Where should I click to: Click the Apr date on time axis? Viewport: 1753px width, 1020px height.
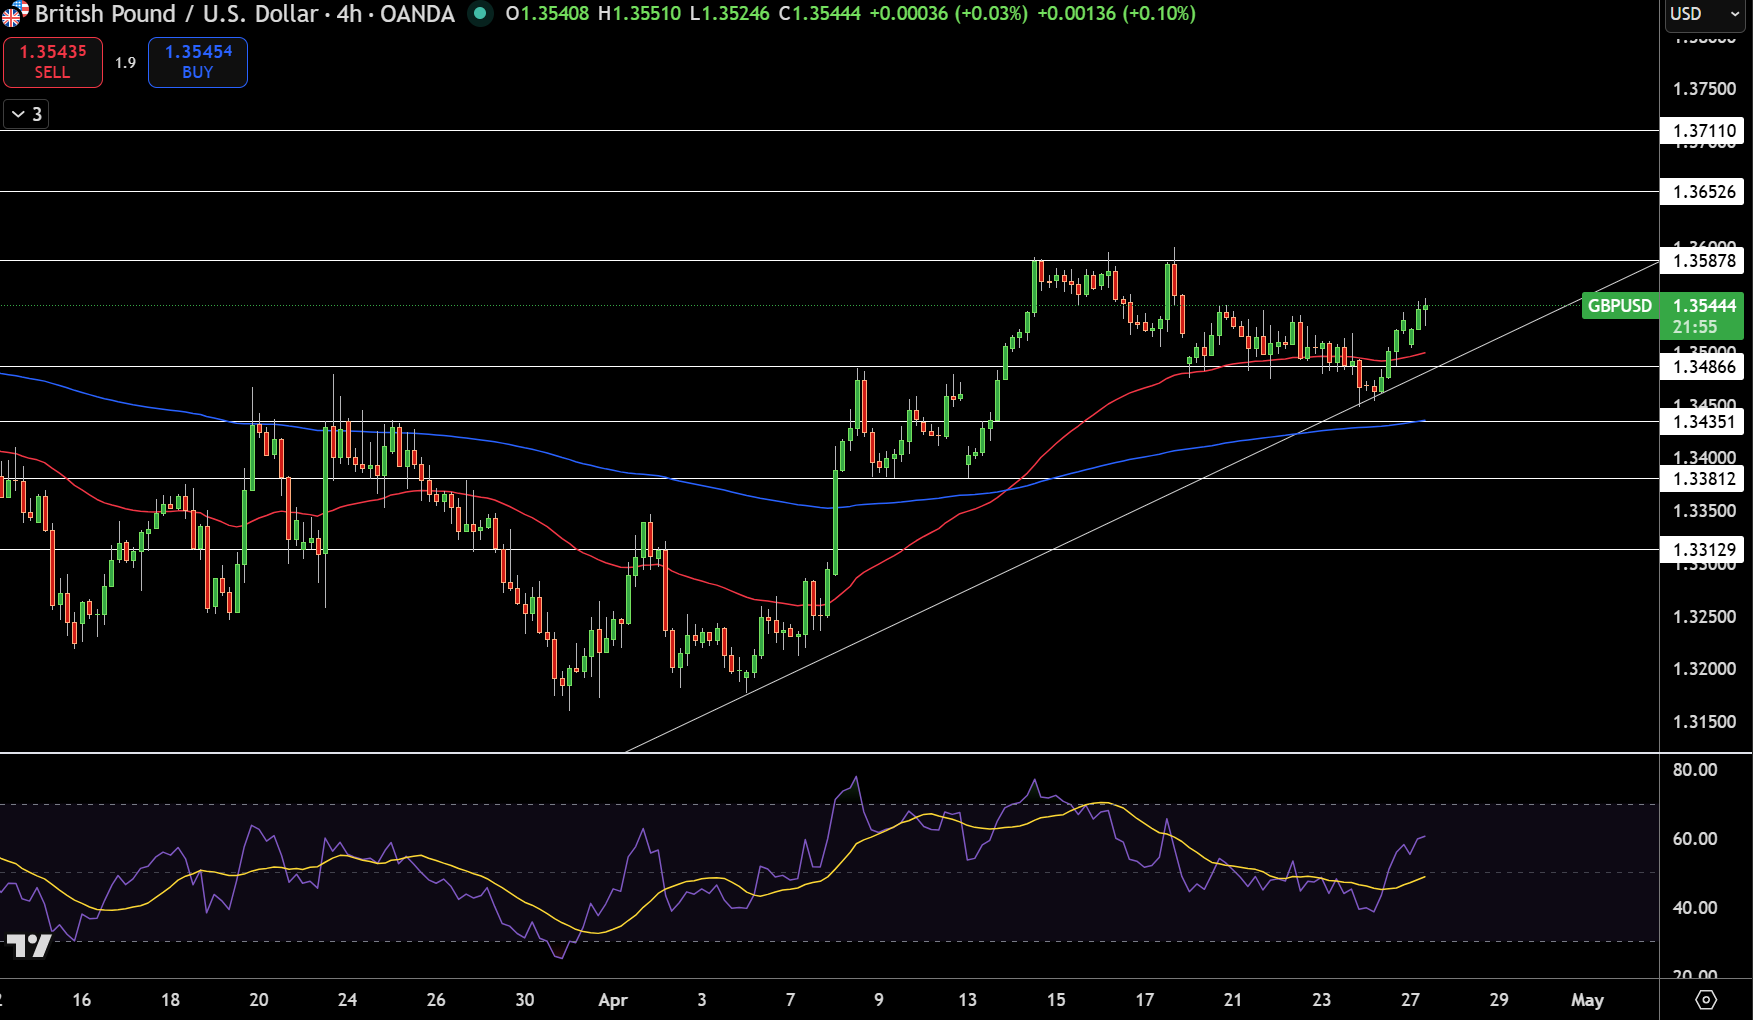(613, 1000)
